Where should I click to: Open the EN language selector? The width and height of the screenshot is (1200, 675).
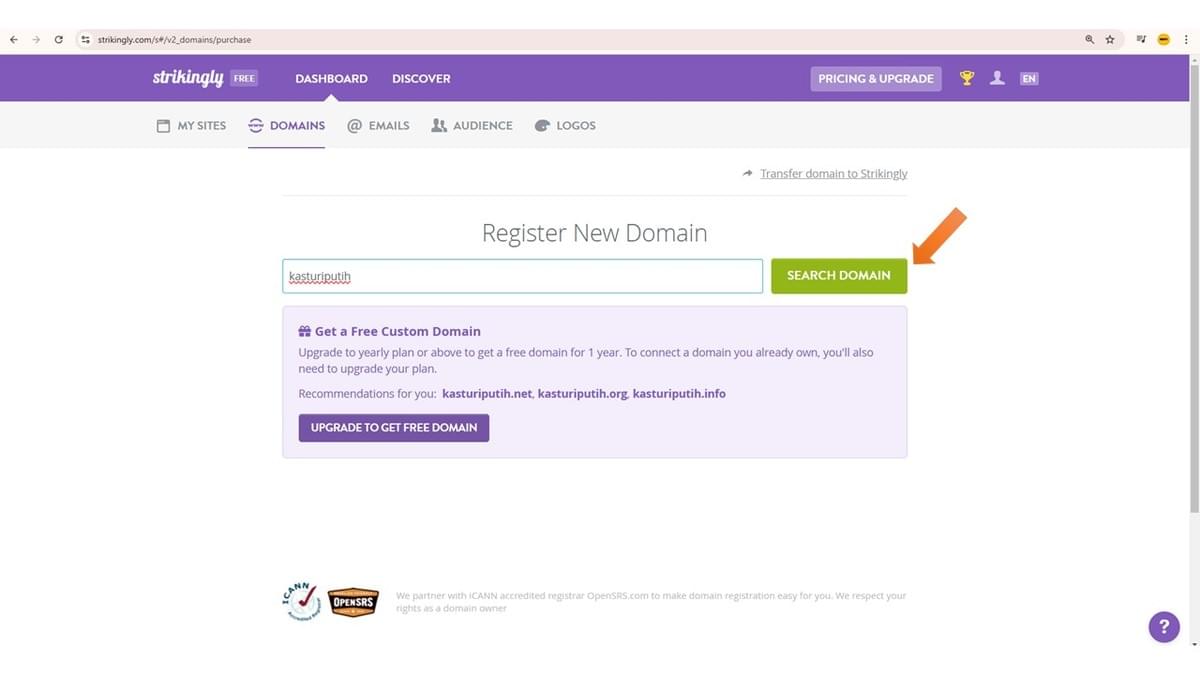1029,78
